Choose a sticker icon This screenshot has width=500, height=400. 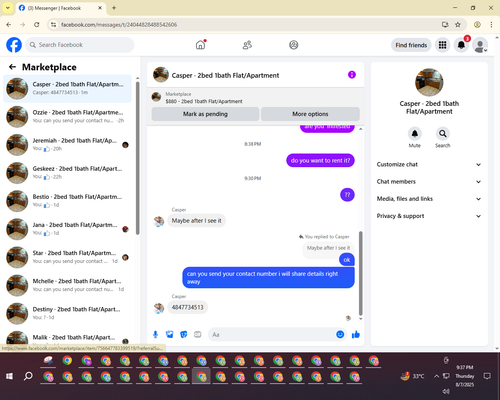coord(184,334)
